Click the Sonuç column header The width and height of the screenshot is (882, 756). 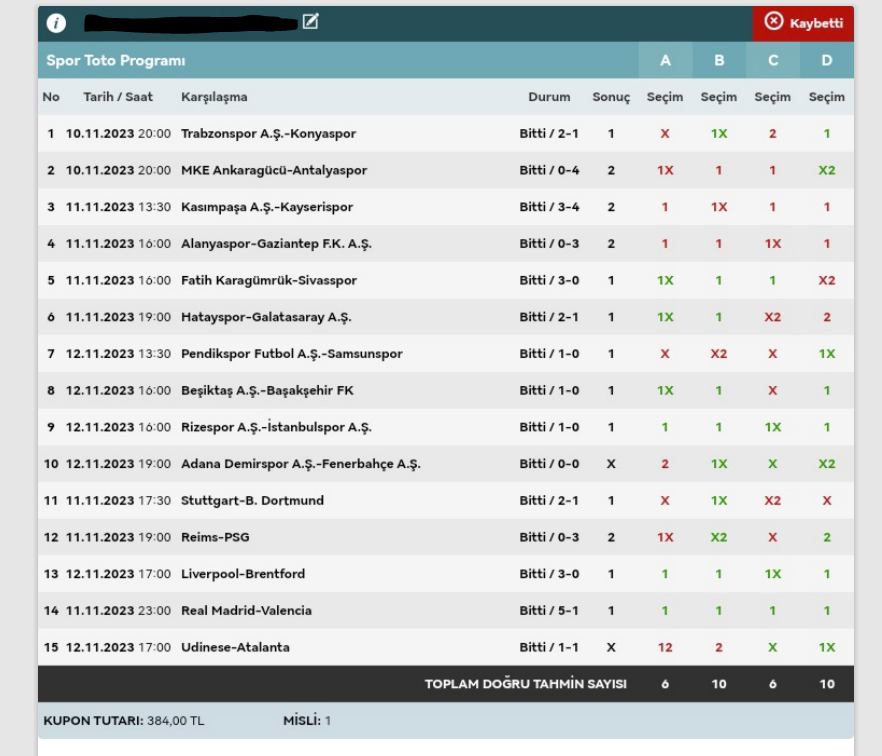click(611, 97)
